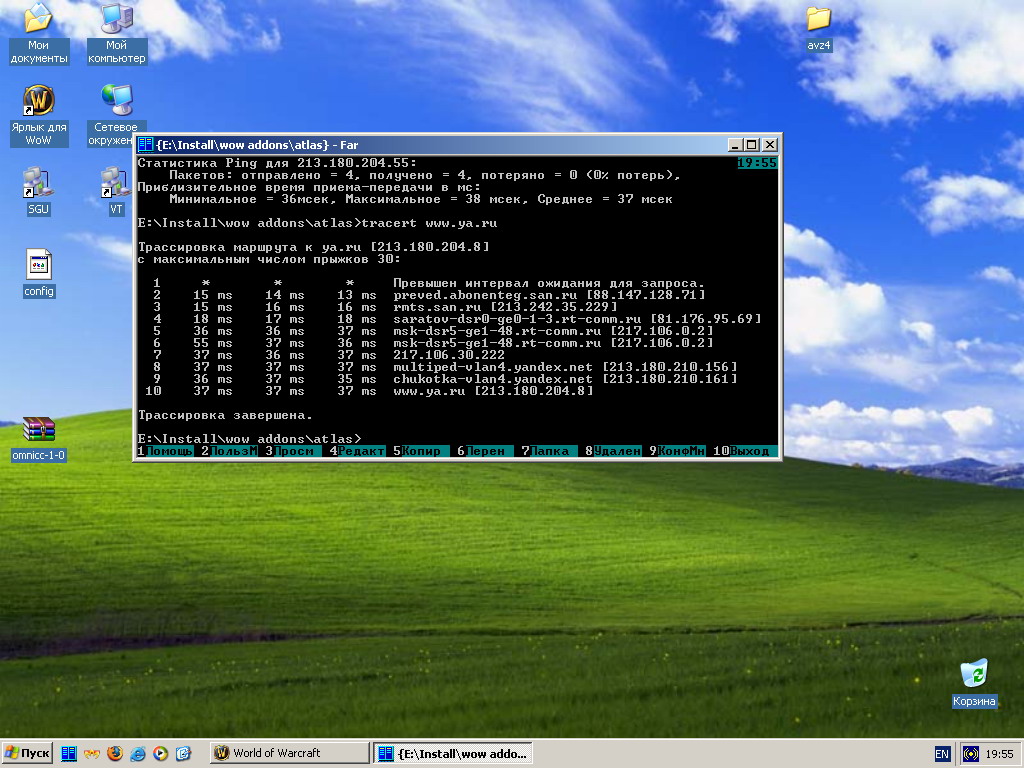Click hop 10 www.ya.ru [213.180.204.8]
1024x768 pixels.
pyautogui.click(x=493, y=391)
